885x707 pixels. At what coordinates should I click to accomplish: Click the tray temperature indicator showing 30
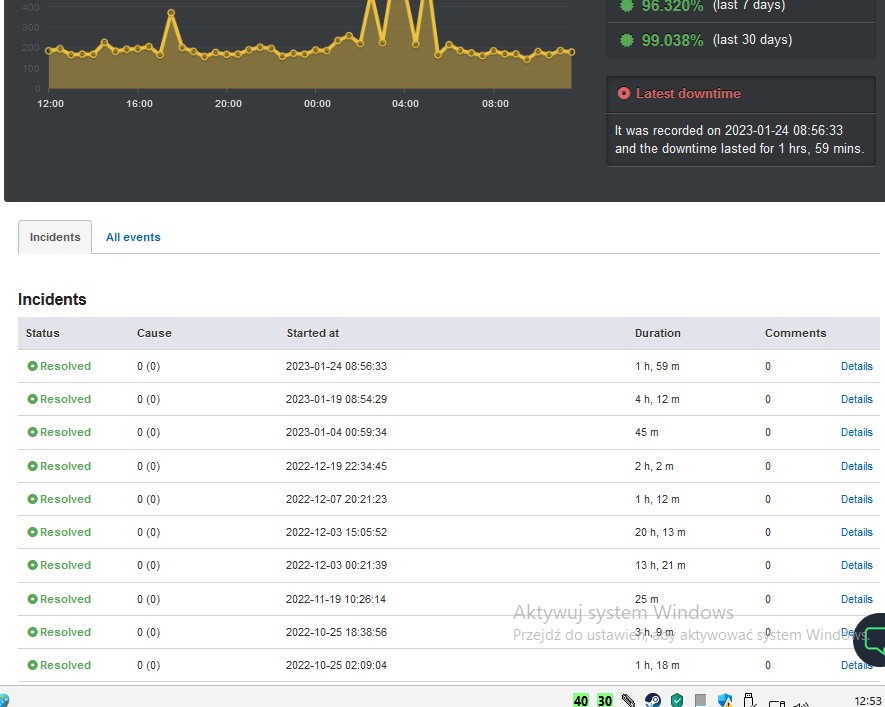tap(605, 700)
